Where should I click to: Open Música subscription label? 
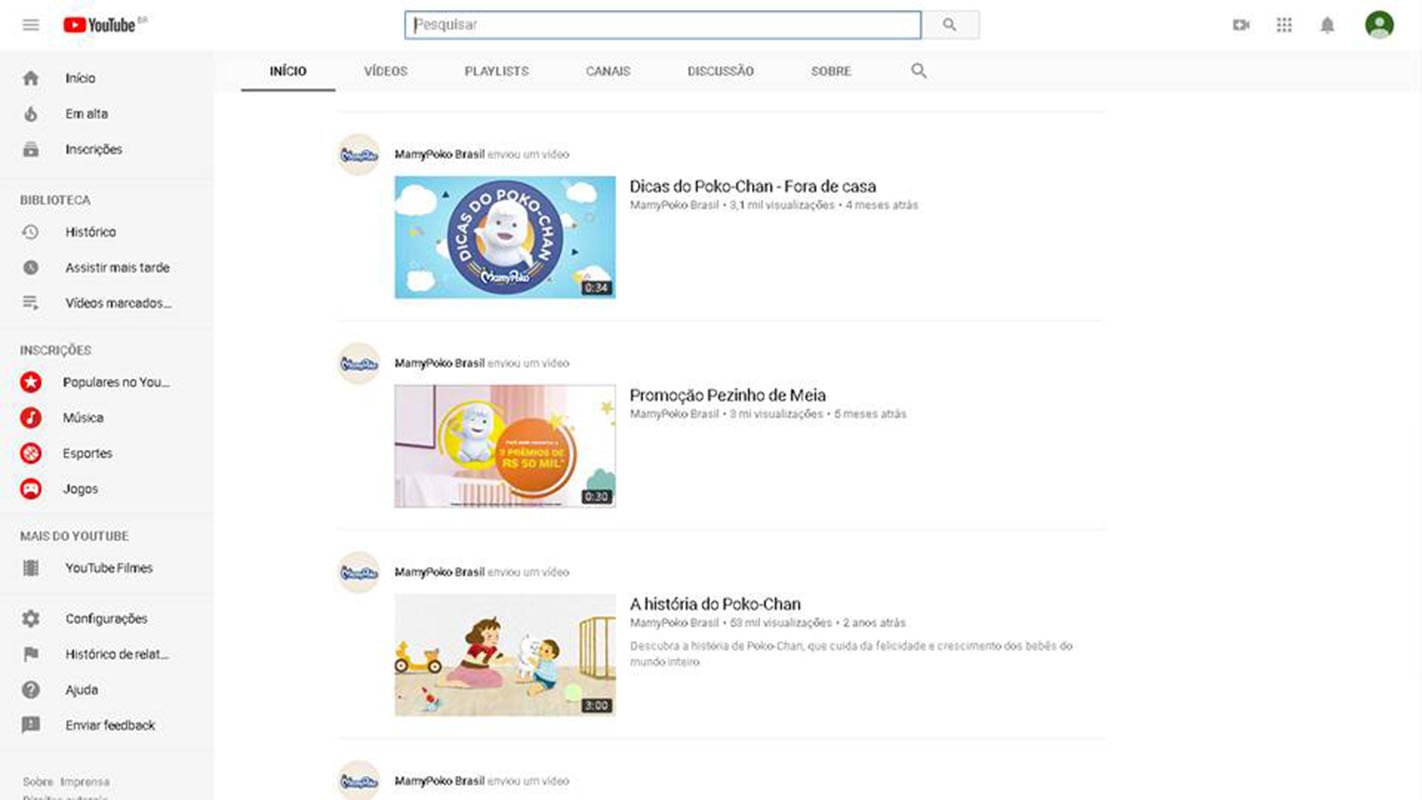pyautogui.click(x=83, y=418)
